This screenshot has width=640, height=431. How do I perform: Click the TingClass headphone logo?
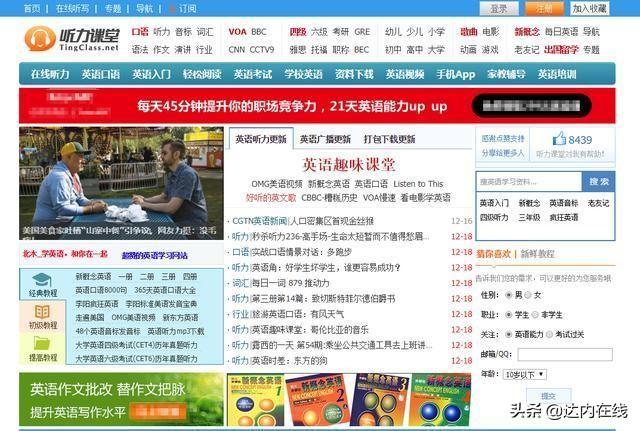40,38
